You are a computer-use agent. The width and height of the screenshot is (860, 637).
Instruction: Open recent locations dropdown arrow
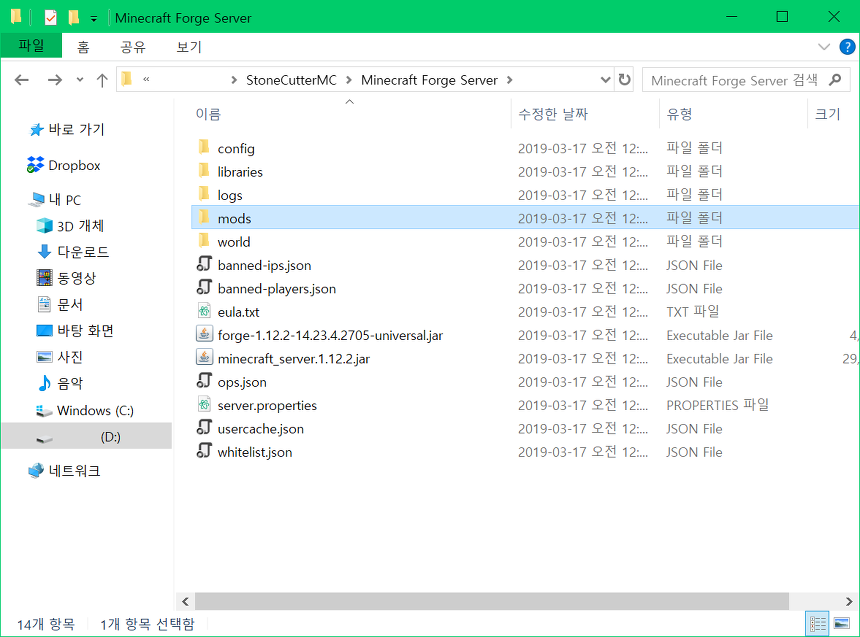pos(80,80)
